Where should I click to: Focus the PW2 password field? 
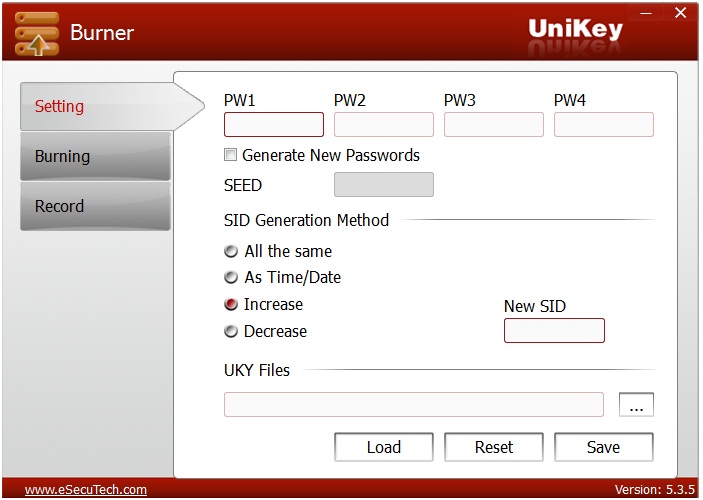[x=384, y=124]
